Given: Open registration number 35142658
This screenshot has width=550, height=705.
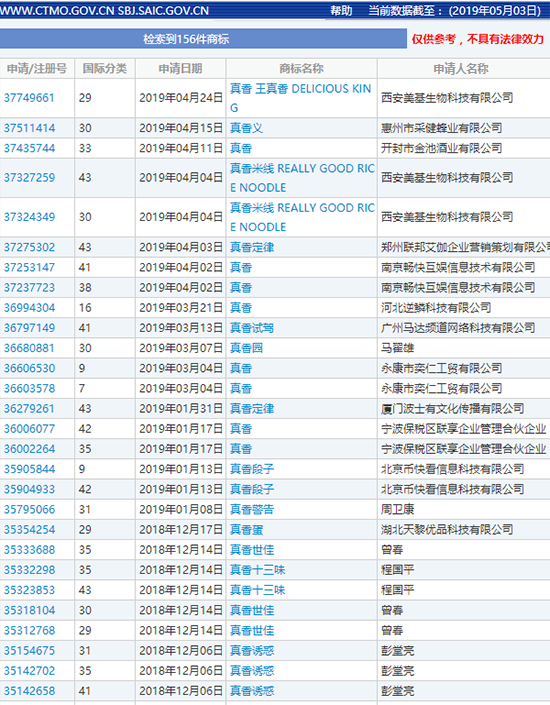Looking at the screenshot, I should (x=29, y=691).
